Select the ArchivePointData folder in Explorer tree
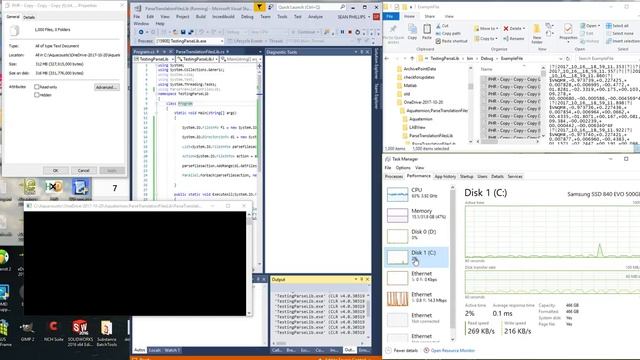640x360 pixels. pos(420,69)
